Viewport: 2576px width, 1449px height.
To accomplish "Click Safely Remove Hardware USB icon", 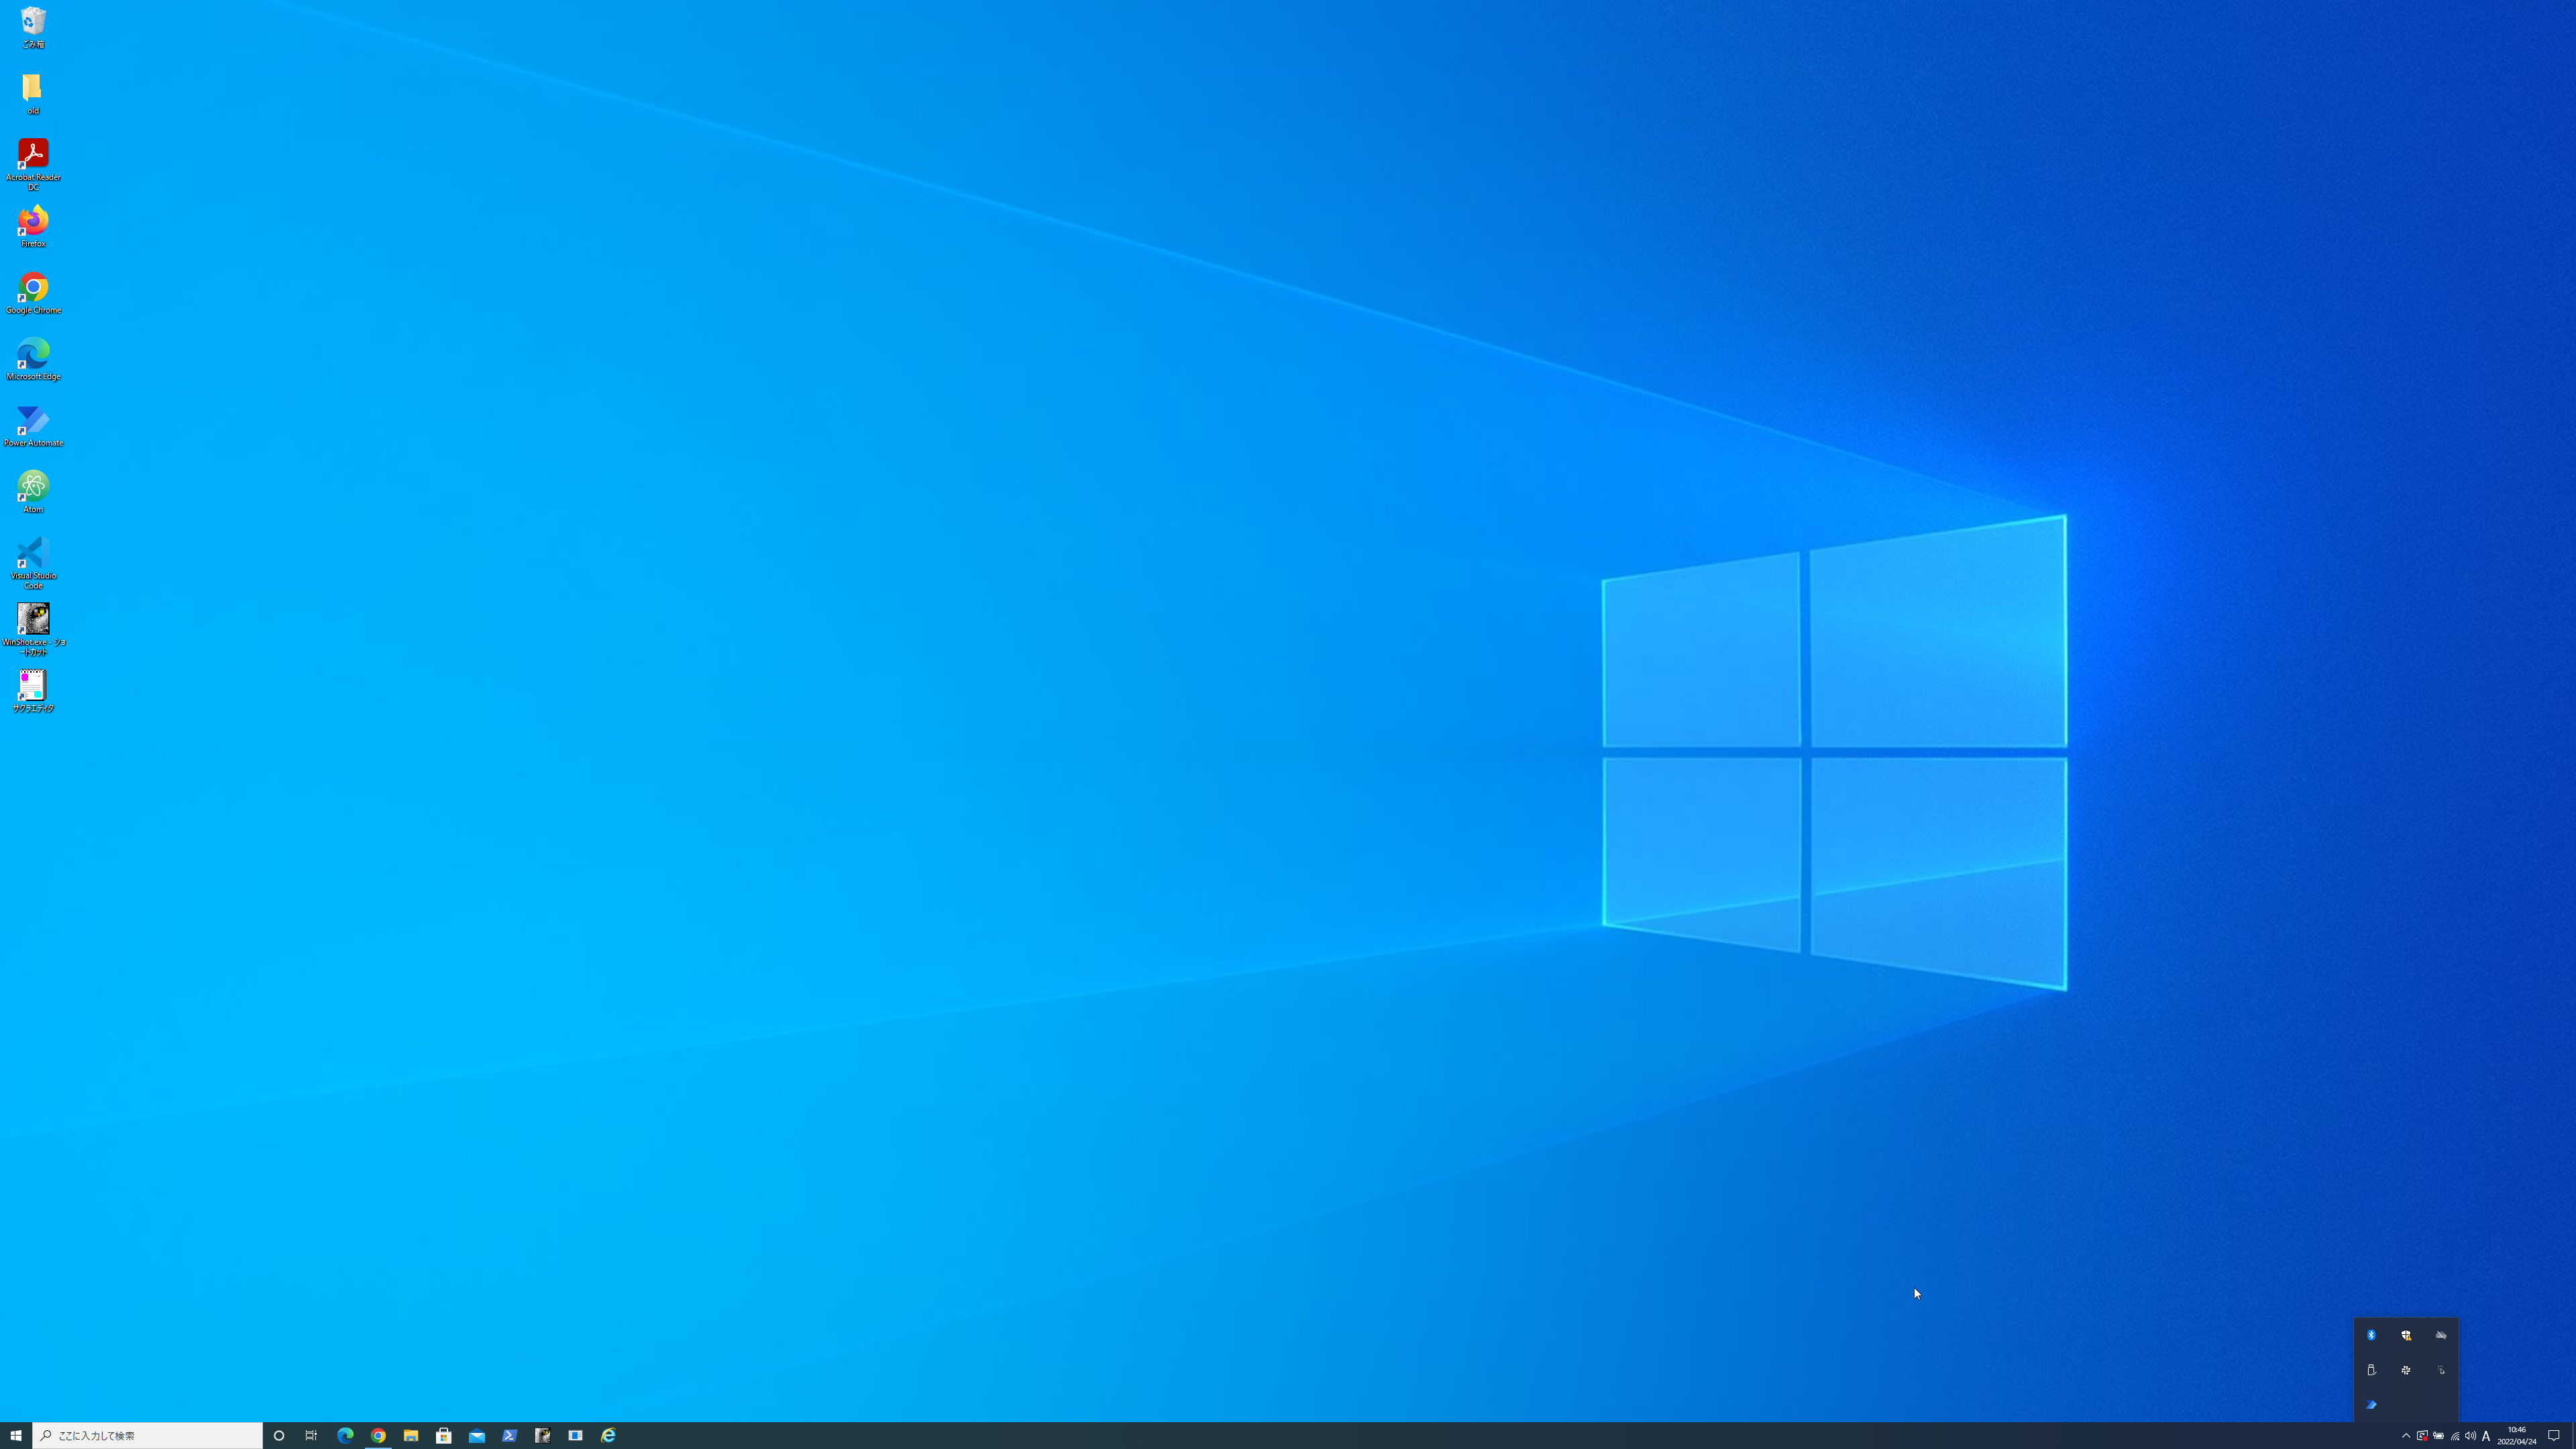I will [2371, 1370].
